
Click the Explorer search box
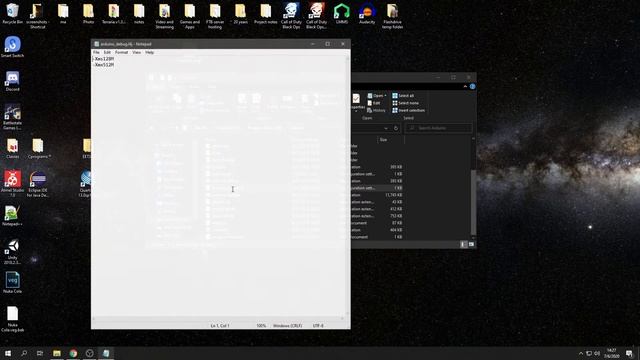tap(438, 128)
